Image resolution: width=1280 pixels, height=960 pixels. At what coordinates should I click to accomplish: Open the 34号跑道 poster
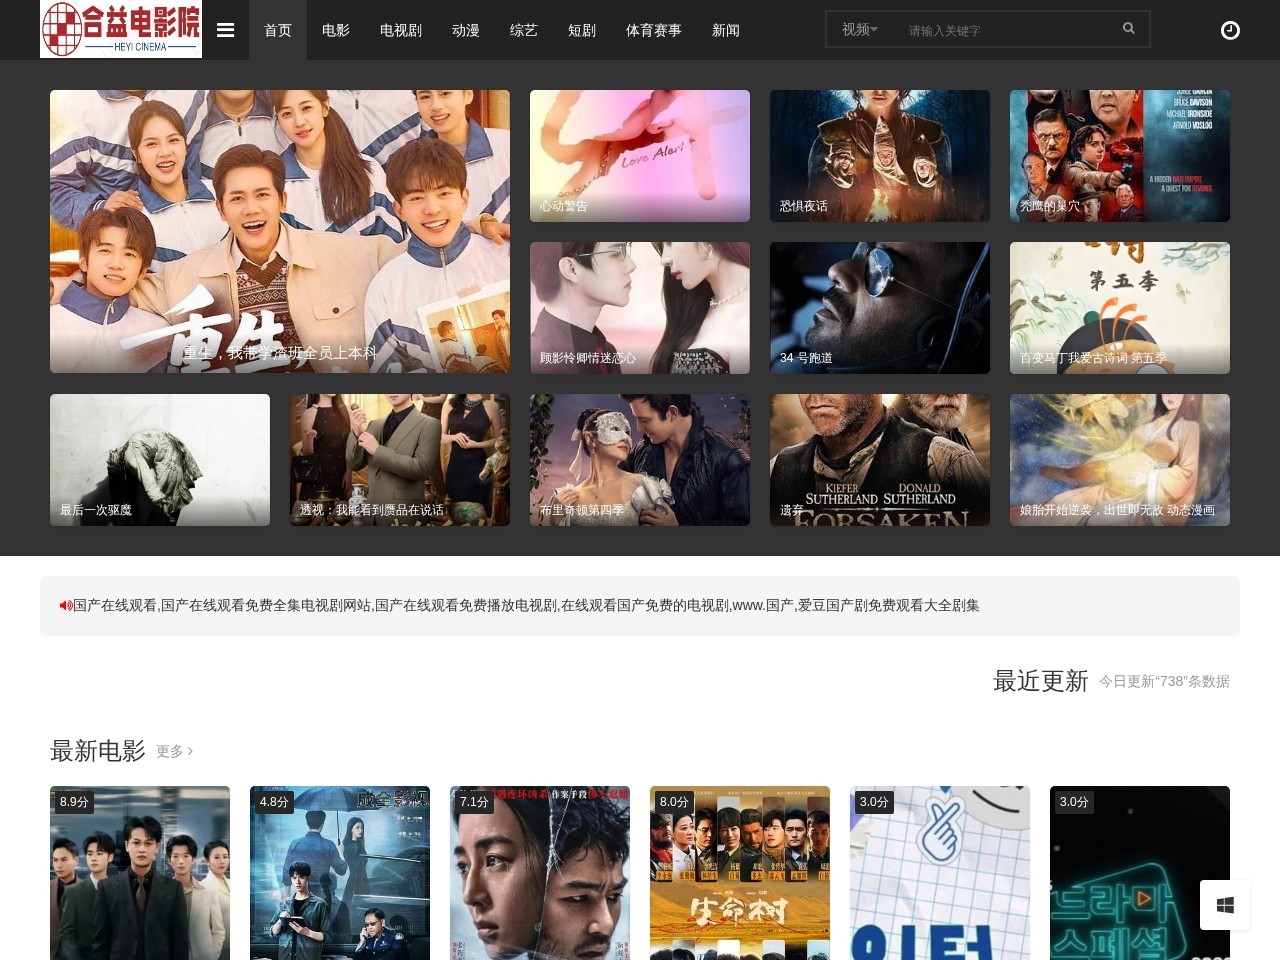[880, 308]
